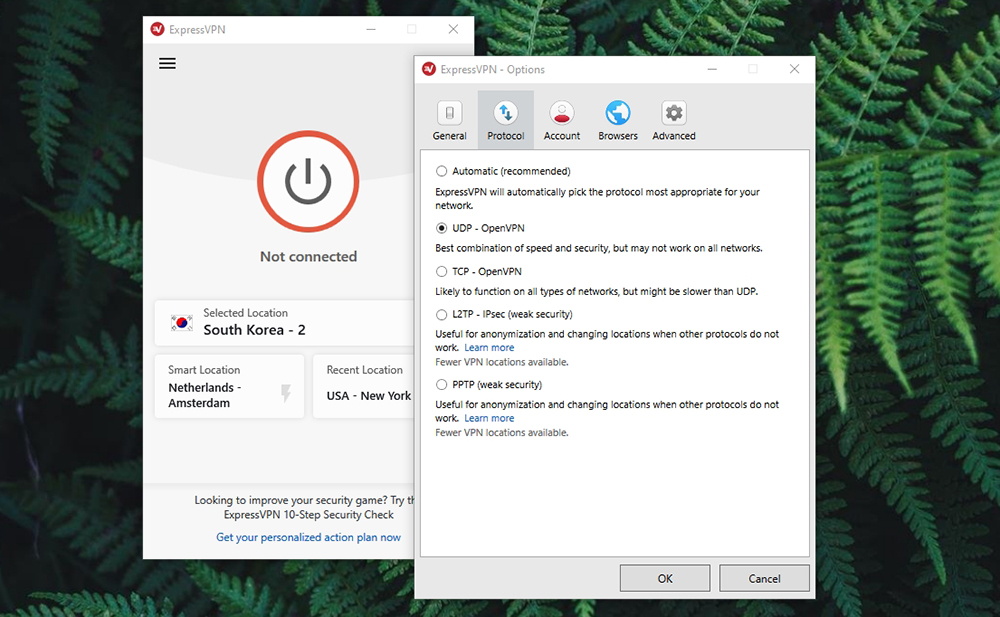Click the ExpressVPN logo in main window title bar
Screen dimensions: 1000x617
tap(157, 29)
